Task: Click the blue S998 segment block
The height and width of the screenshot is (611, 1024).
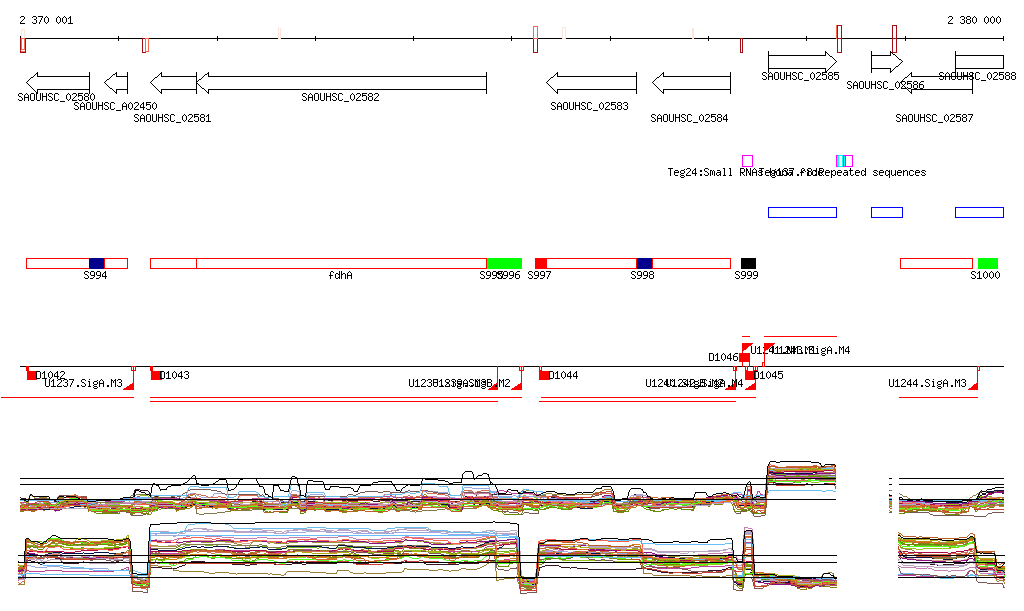Action: click(x=644, y=263)
